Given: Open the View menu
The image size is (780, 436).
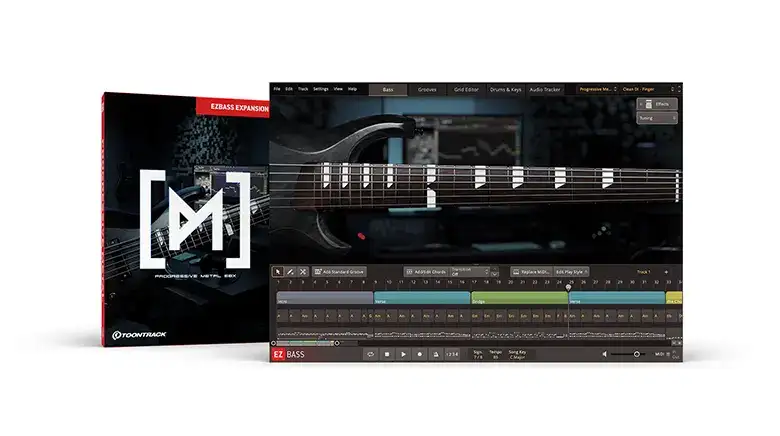Looking at the screenshot, I should click(x=338, y=89).
